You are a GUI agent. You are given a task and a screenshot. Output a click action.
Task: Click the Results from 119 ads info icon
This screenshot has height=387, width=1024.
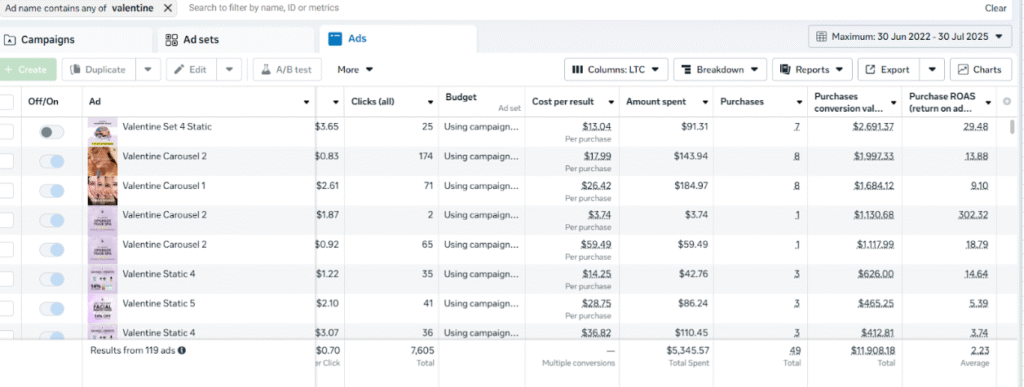coord(182,350)
